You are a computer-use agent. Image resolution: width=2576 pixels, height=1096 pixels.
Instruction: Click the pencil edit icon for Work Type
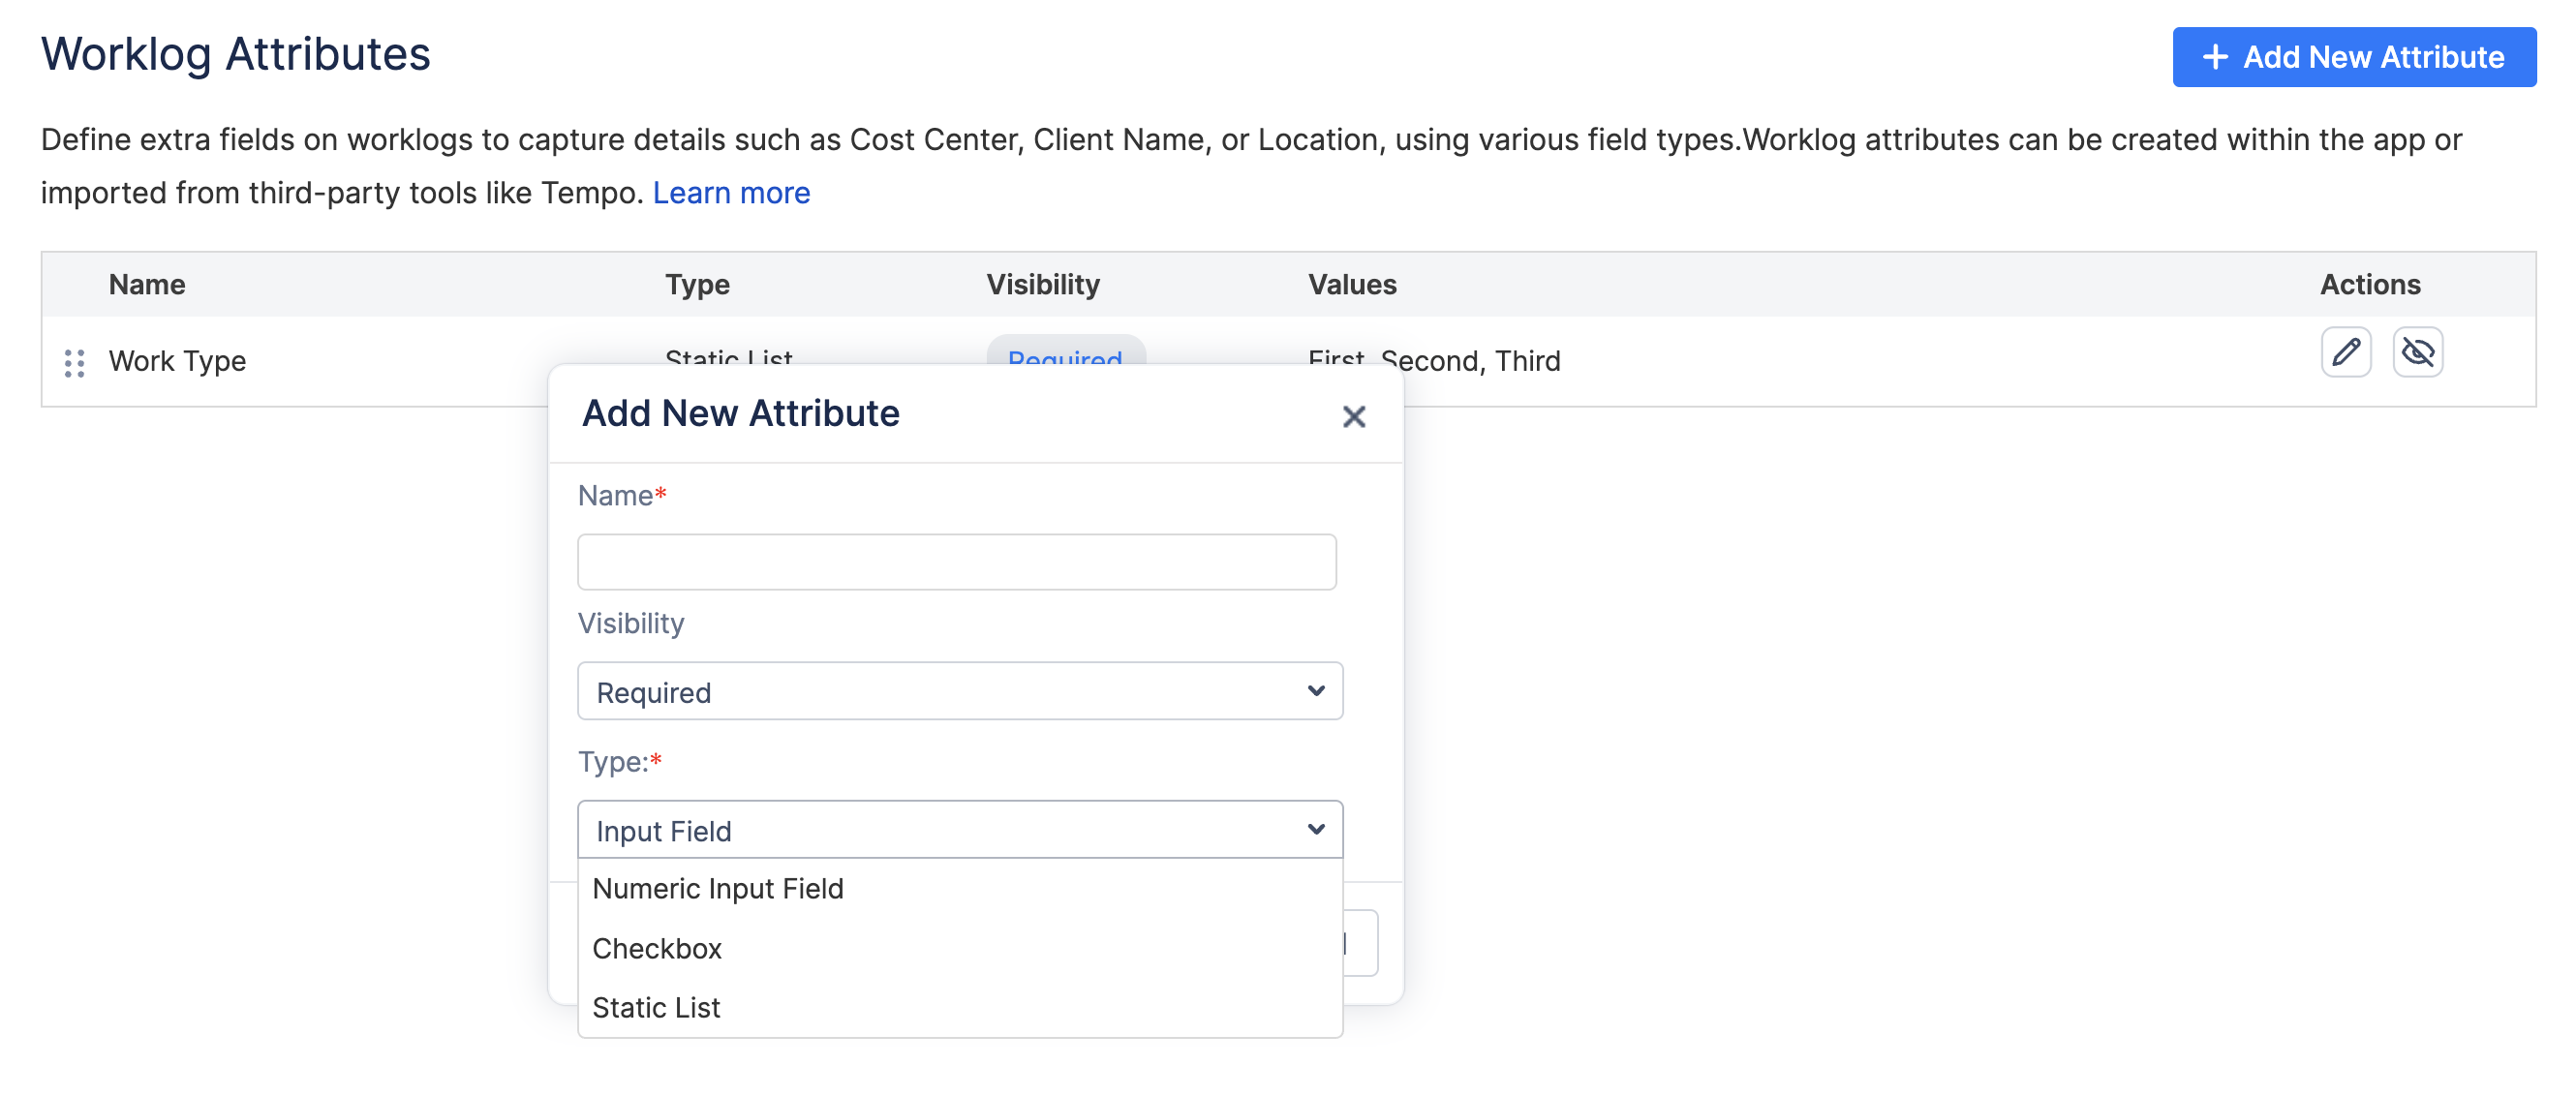[2345, 352]
